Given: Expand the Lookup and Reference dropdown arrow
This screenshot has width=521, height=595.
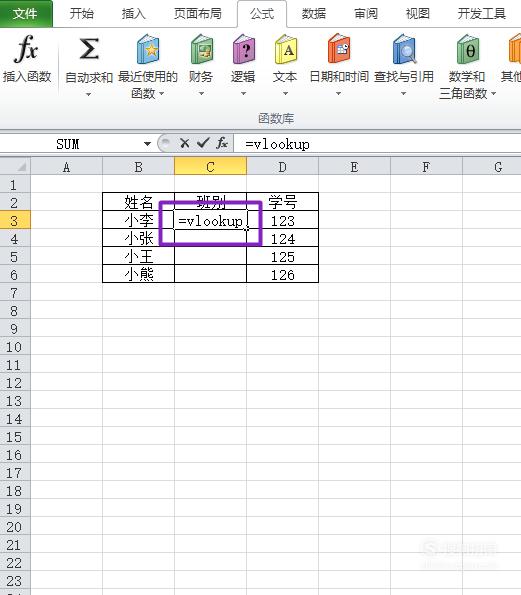Looking at the screenshot, I should point(403,93).
